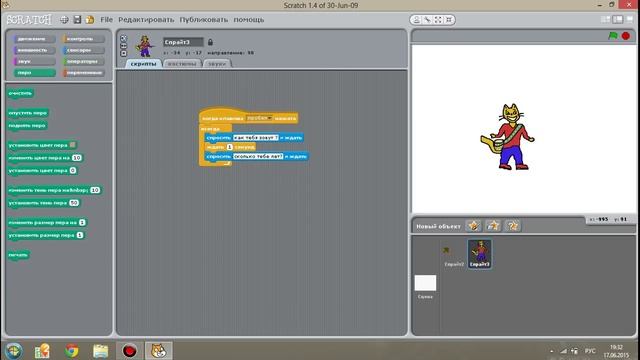This screenshot has height=360, width=640.
Task: Click value 1 in set pen size block
Action: (x=80, y=235)
